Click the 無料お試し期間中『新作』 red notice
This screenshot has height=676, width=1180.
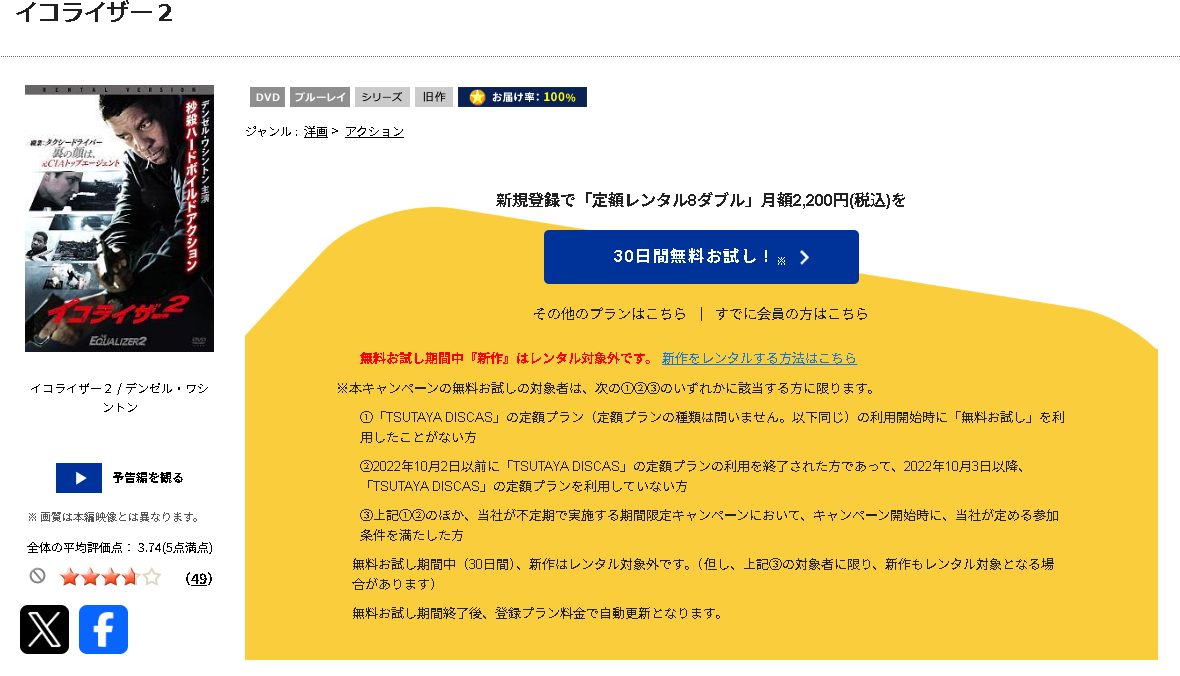coord(506,358)
